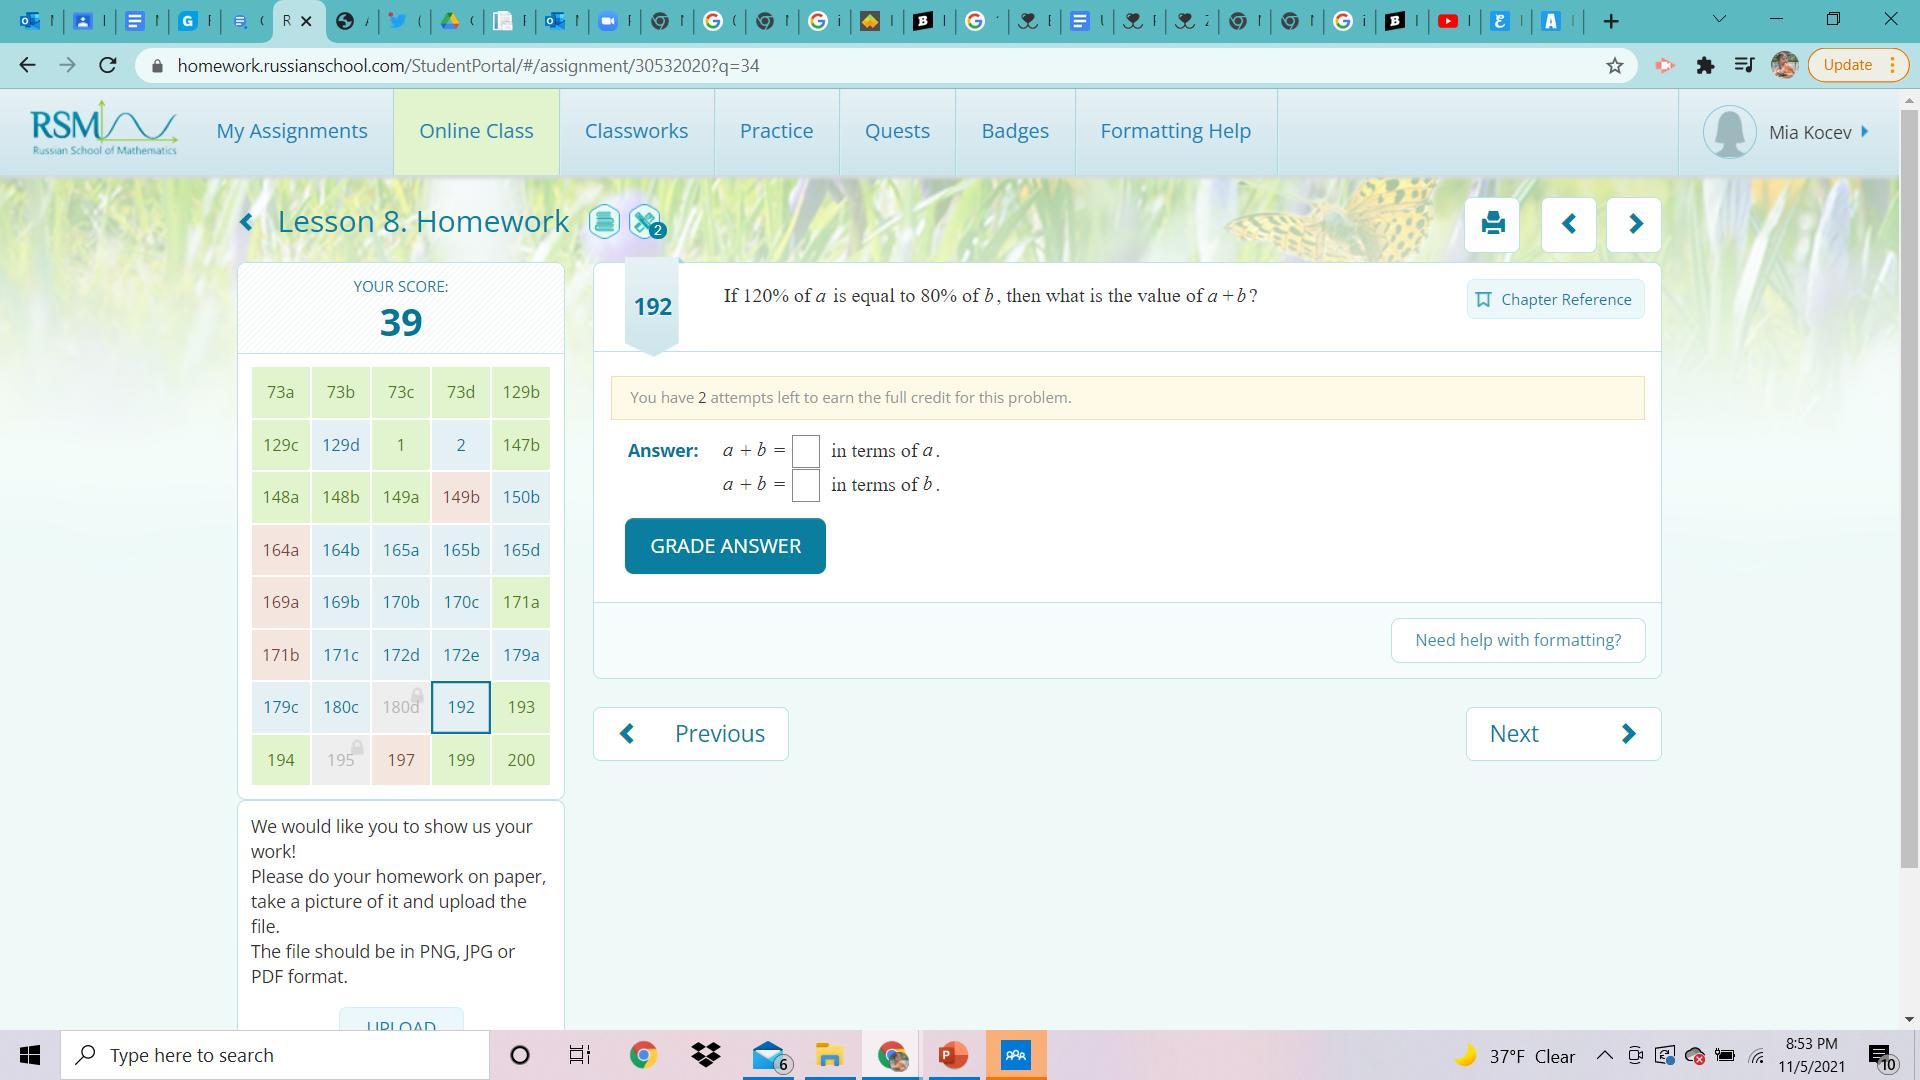Open the Practice menu item

pyautogui.click(x=776, y=131)
